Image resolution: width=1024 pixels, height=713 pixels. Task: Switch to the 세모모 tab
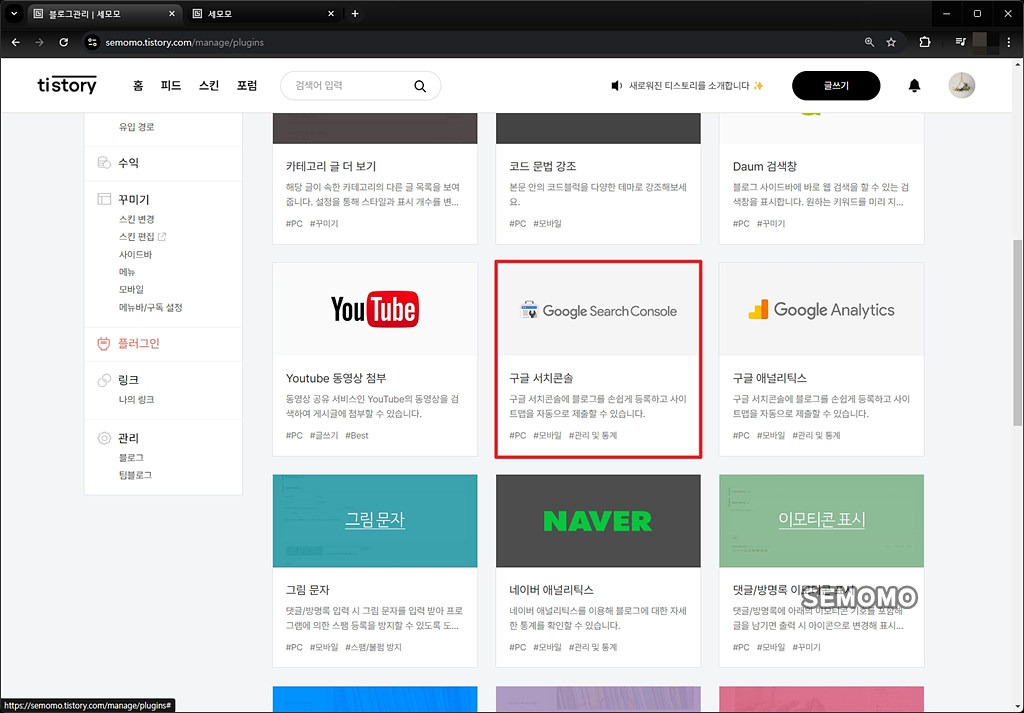click(263, 14)
